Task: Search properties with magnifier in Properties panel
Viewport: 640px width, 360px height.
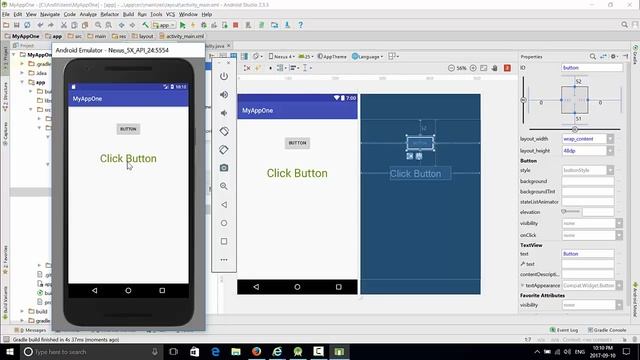Action: 593,57
